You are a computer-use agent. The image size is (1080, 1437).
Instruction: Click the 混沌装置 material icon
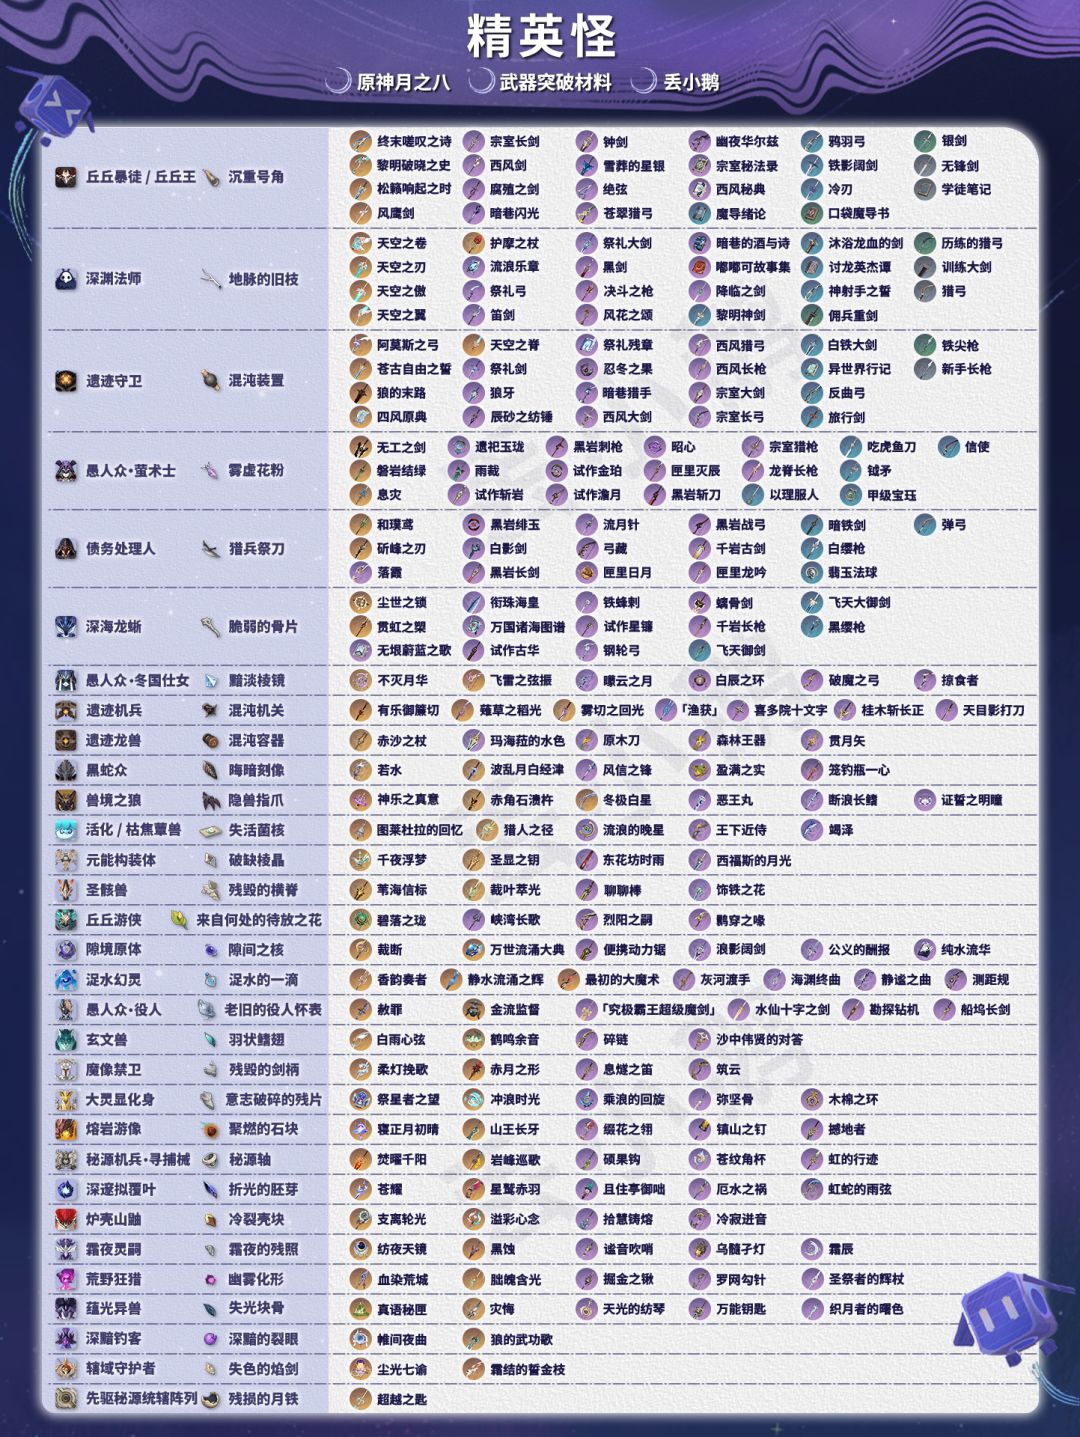(x=211, y=381)
